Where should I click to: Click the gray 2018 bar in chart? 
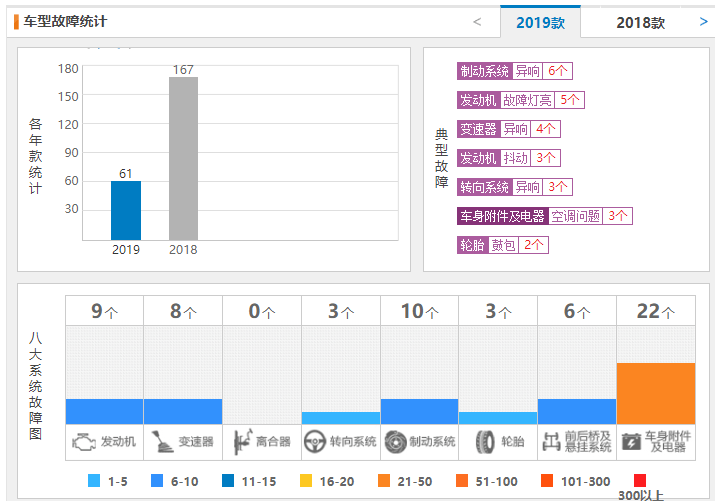183,159
